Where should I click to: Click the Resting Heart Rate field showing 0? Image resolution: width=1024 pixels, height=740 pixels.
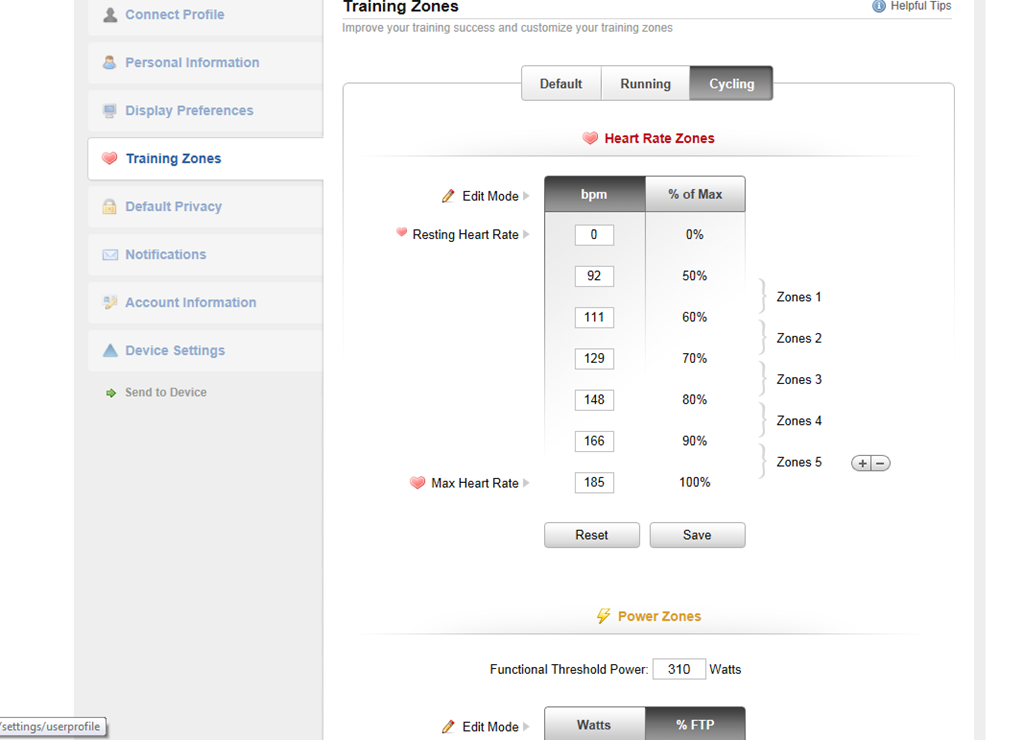coord(594,234)
